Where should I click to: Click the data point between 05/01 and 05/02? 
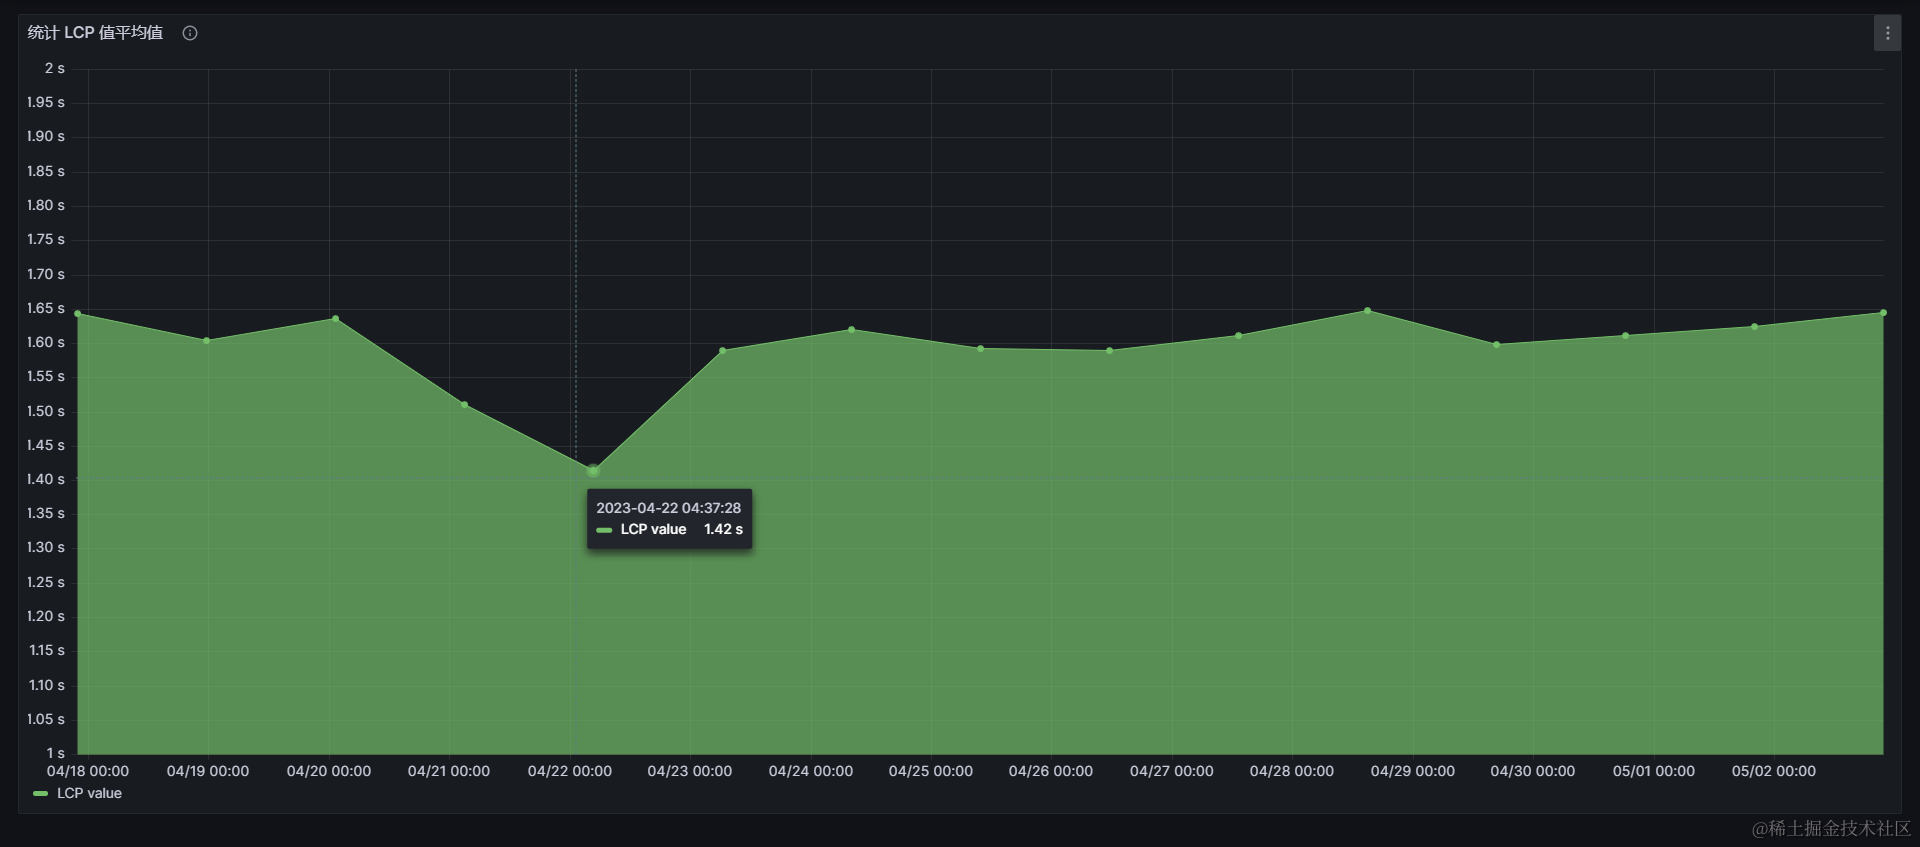[x=1754, y=327]
